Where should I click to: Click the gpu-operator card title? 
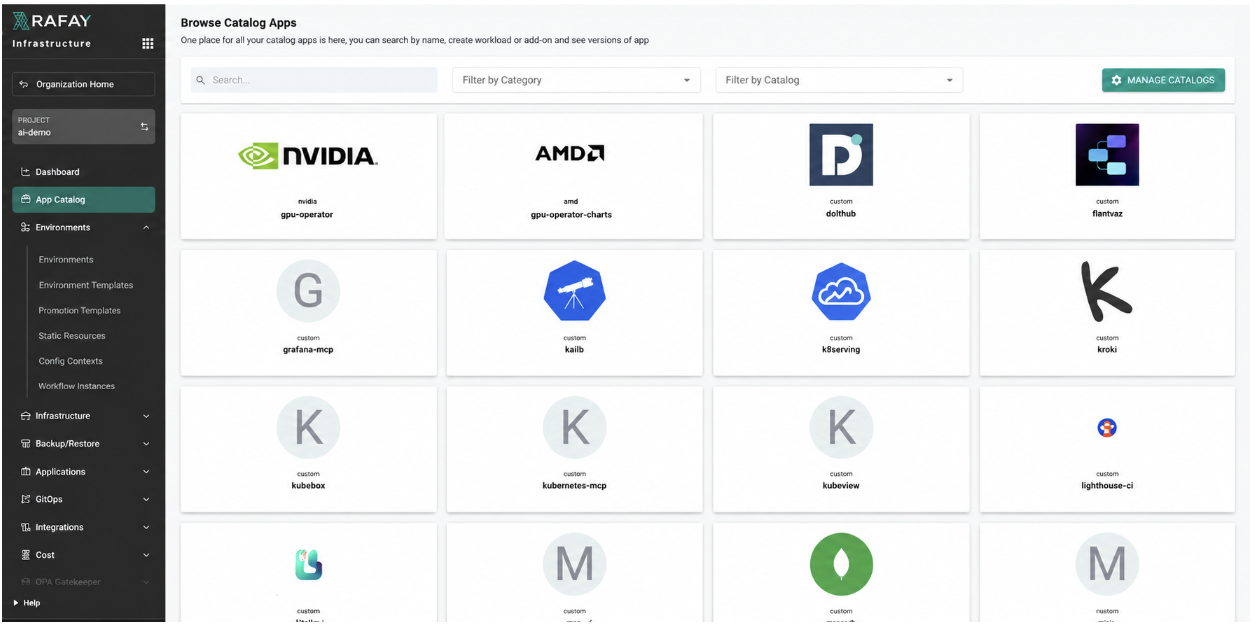308,215
